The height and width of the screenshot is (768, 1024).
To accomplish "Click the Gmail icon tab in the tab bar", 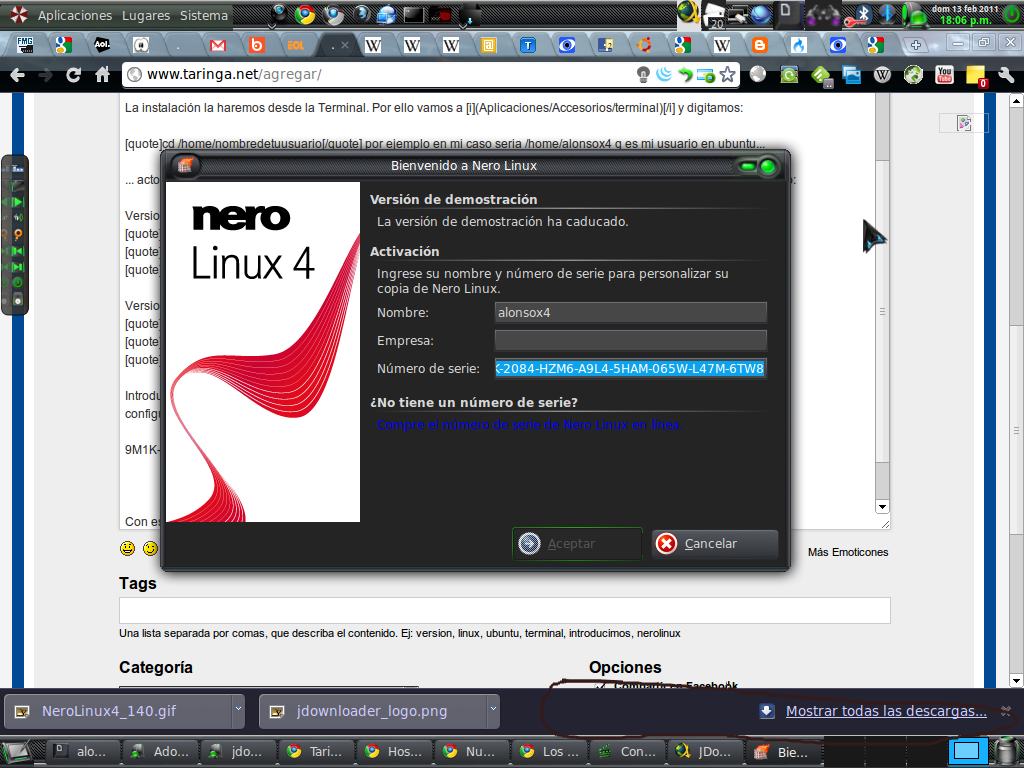I will point(217,44).
